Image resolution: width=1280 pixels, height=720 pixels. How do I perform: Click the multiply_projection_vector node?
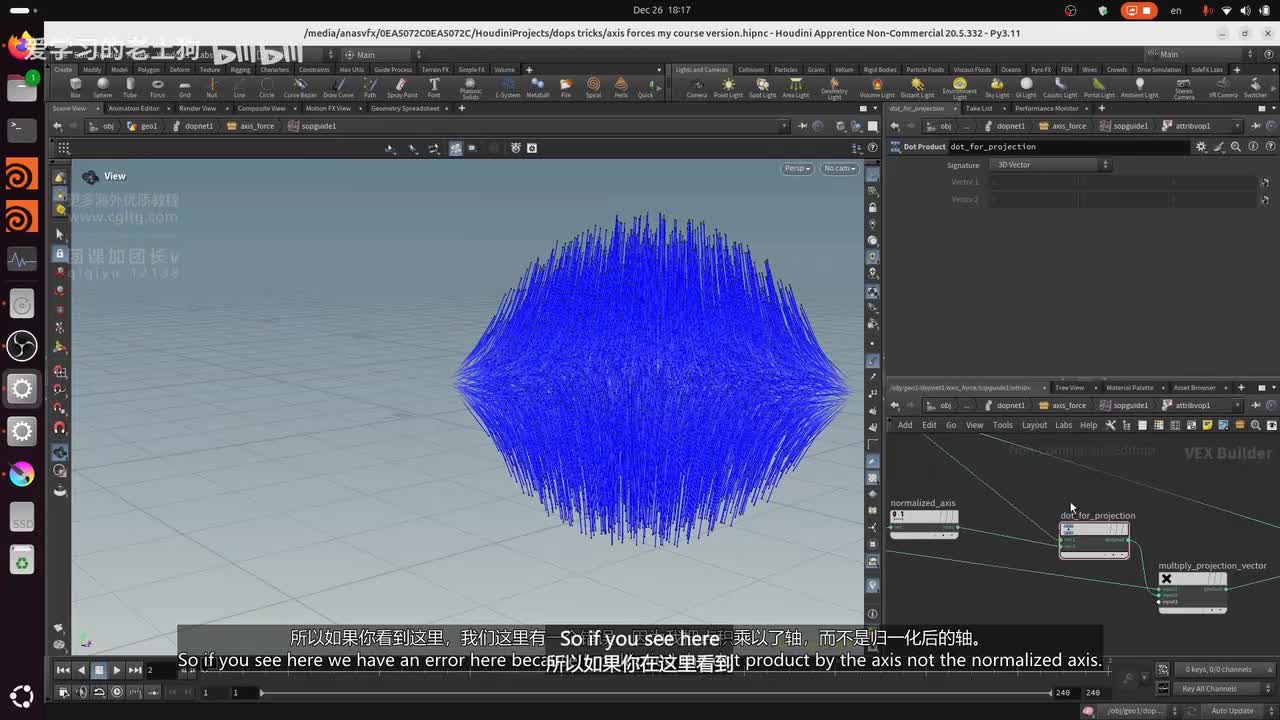pos(1192,579)
